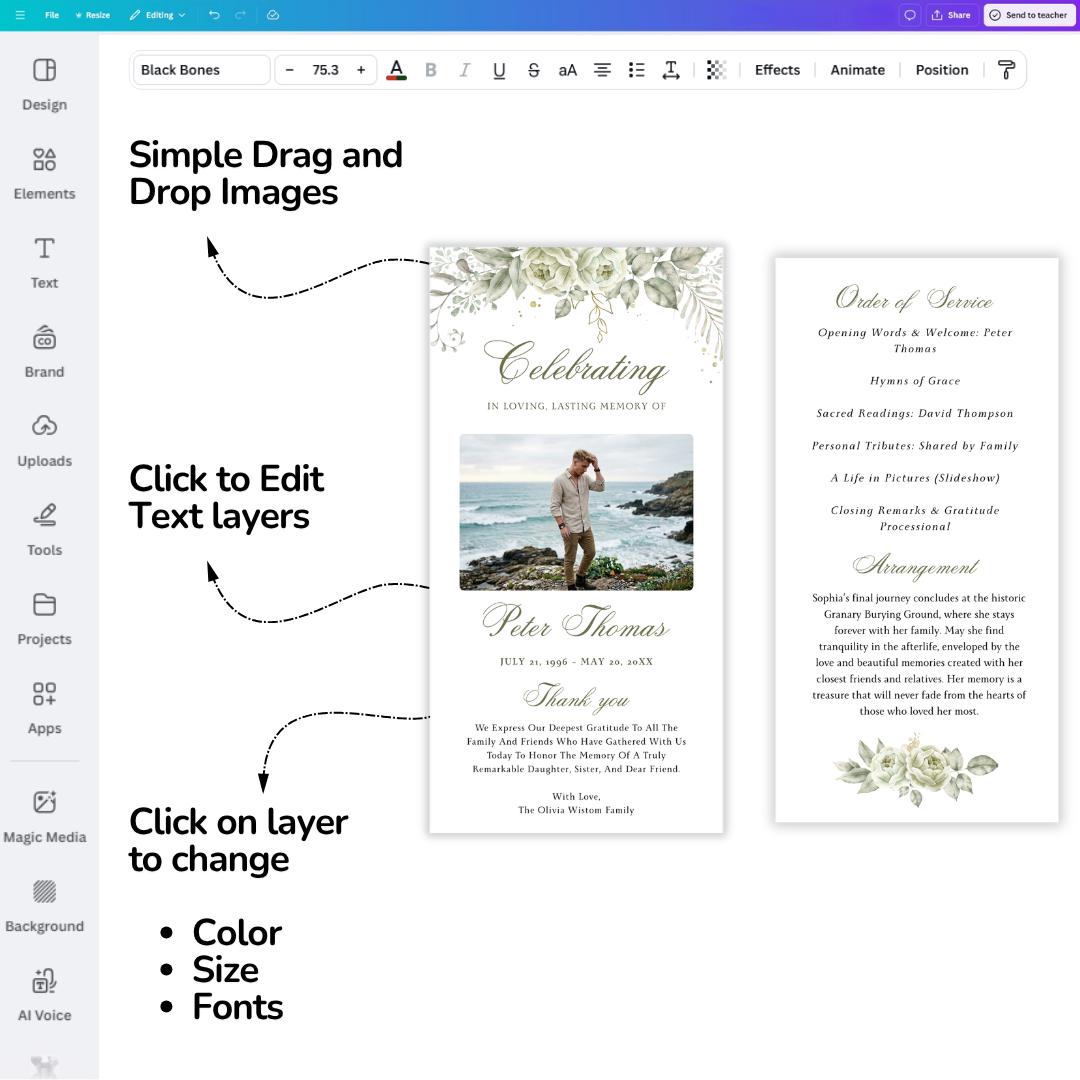Undo the last action

click(x=214, y=15)
